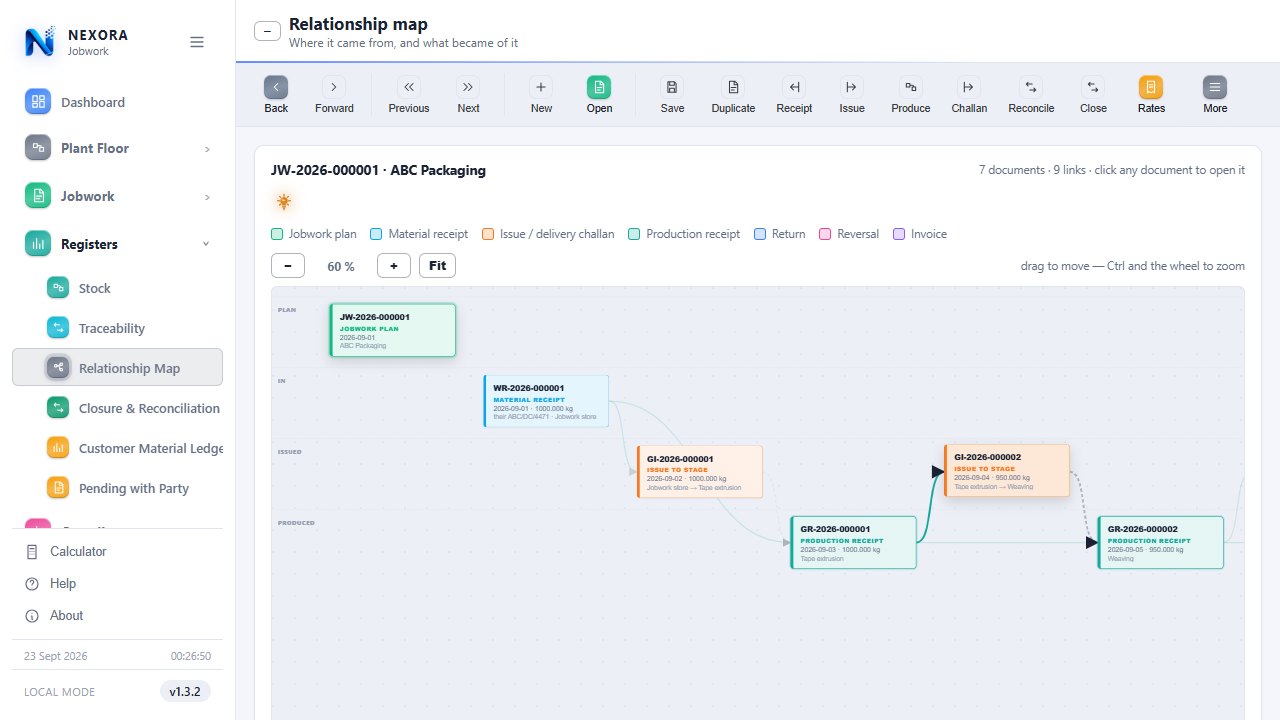
Task: Click the Issue toolbar icon
Action: coord(852,87)
